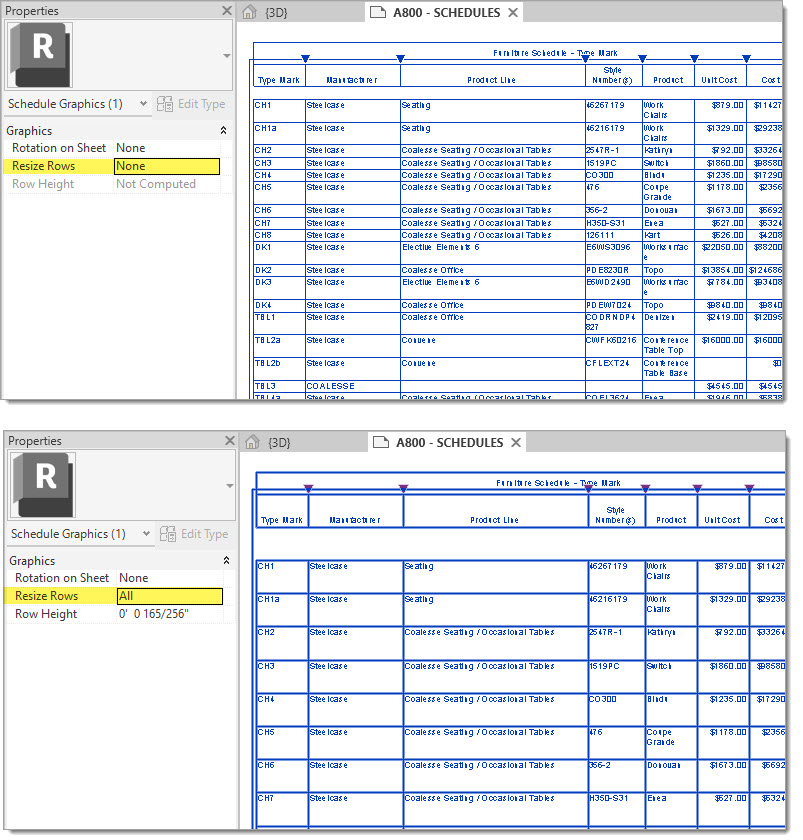This screenshot has width=803, height=840.
Task: Click the Resize Rows label in the top panel
Action: point(43,166)
